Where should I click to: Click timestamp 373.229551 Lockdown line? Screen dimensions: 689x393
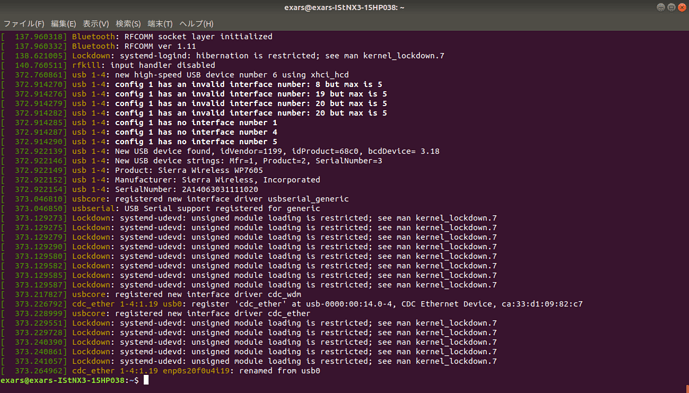[x=249, y=323]
